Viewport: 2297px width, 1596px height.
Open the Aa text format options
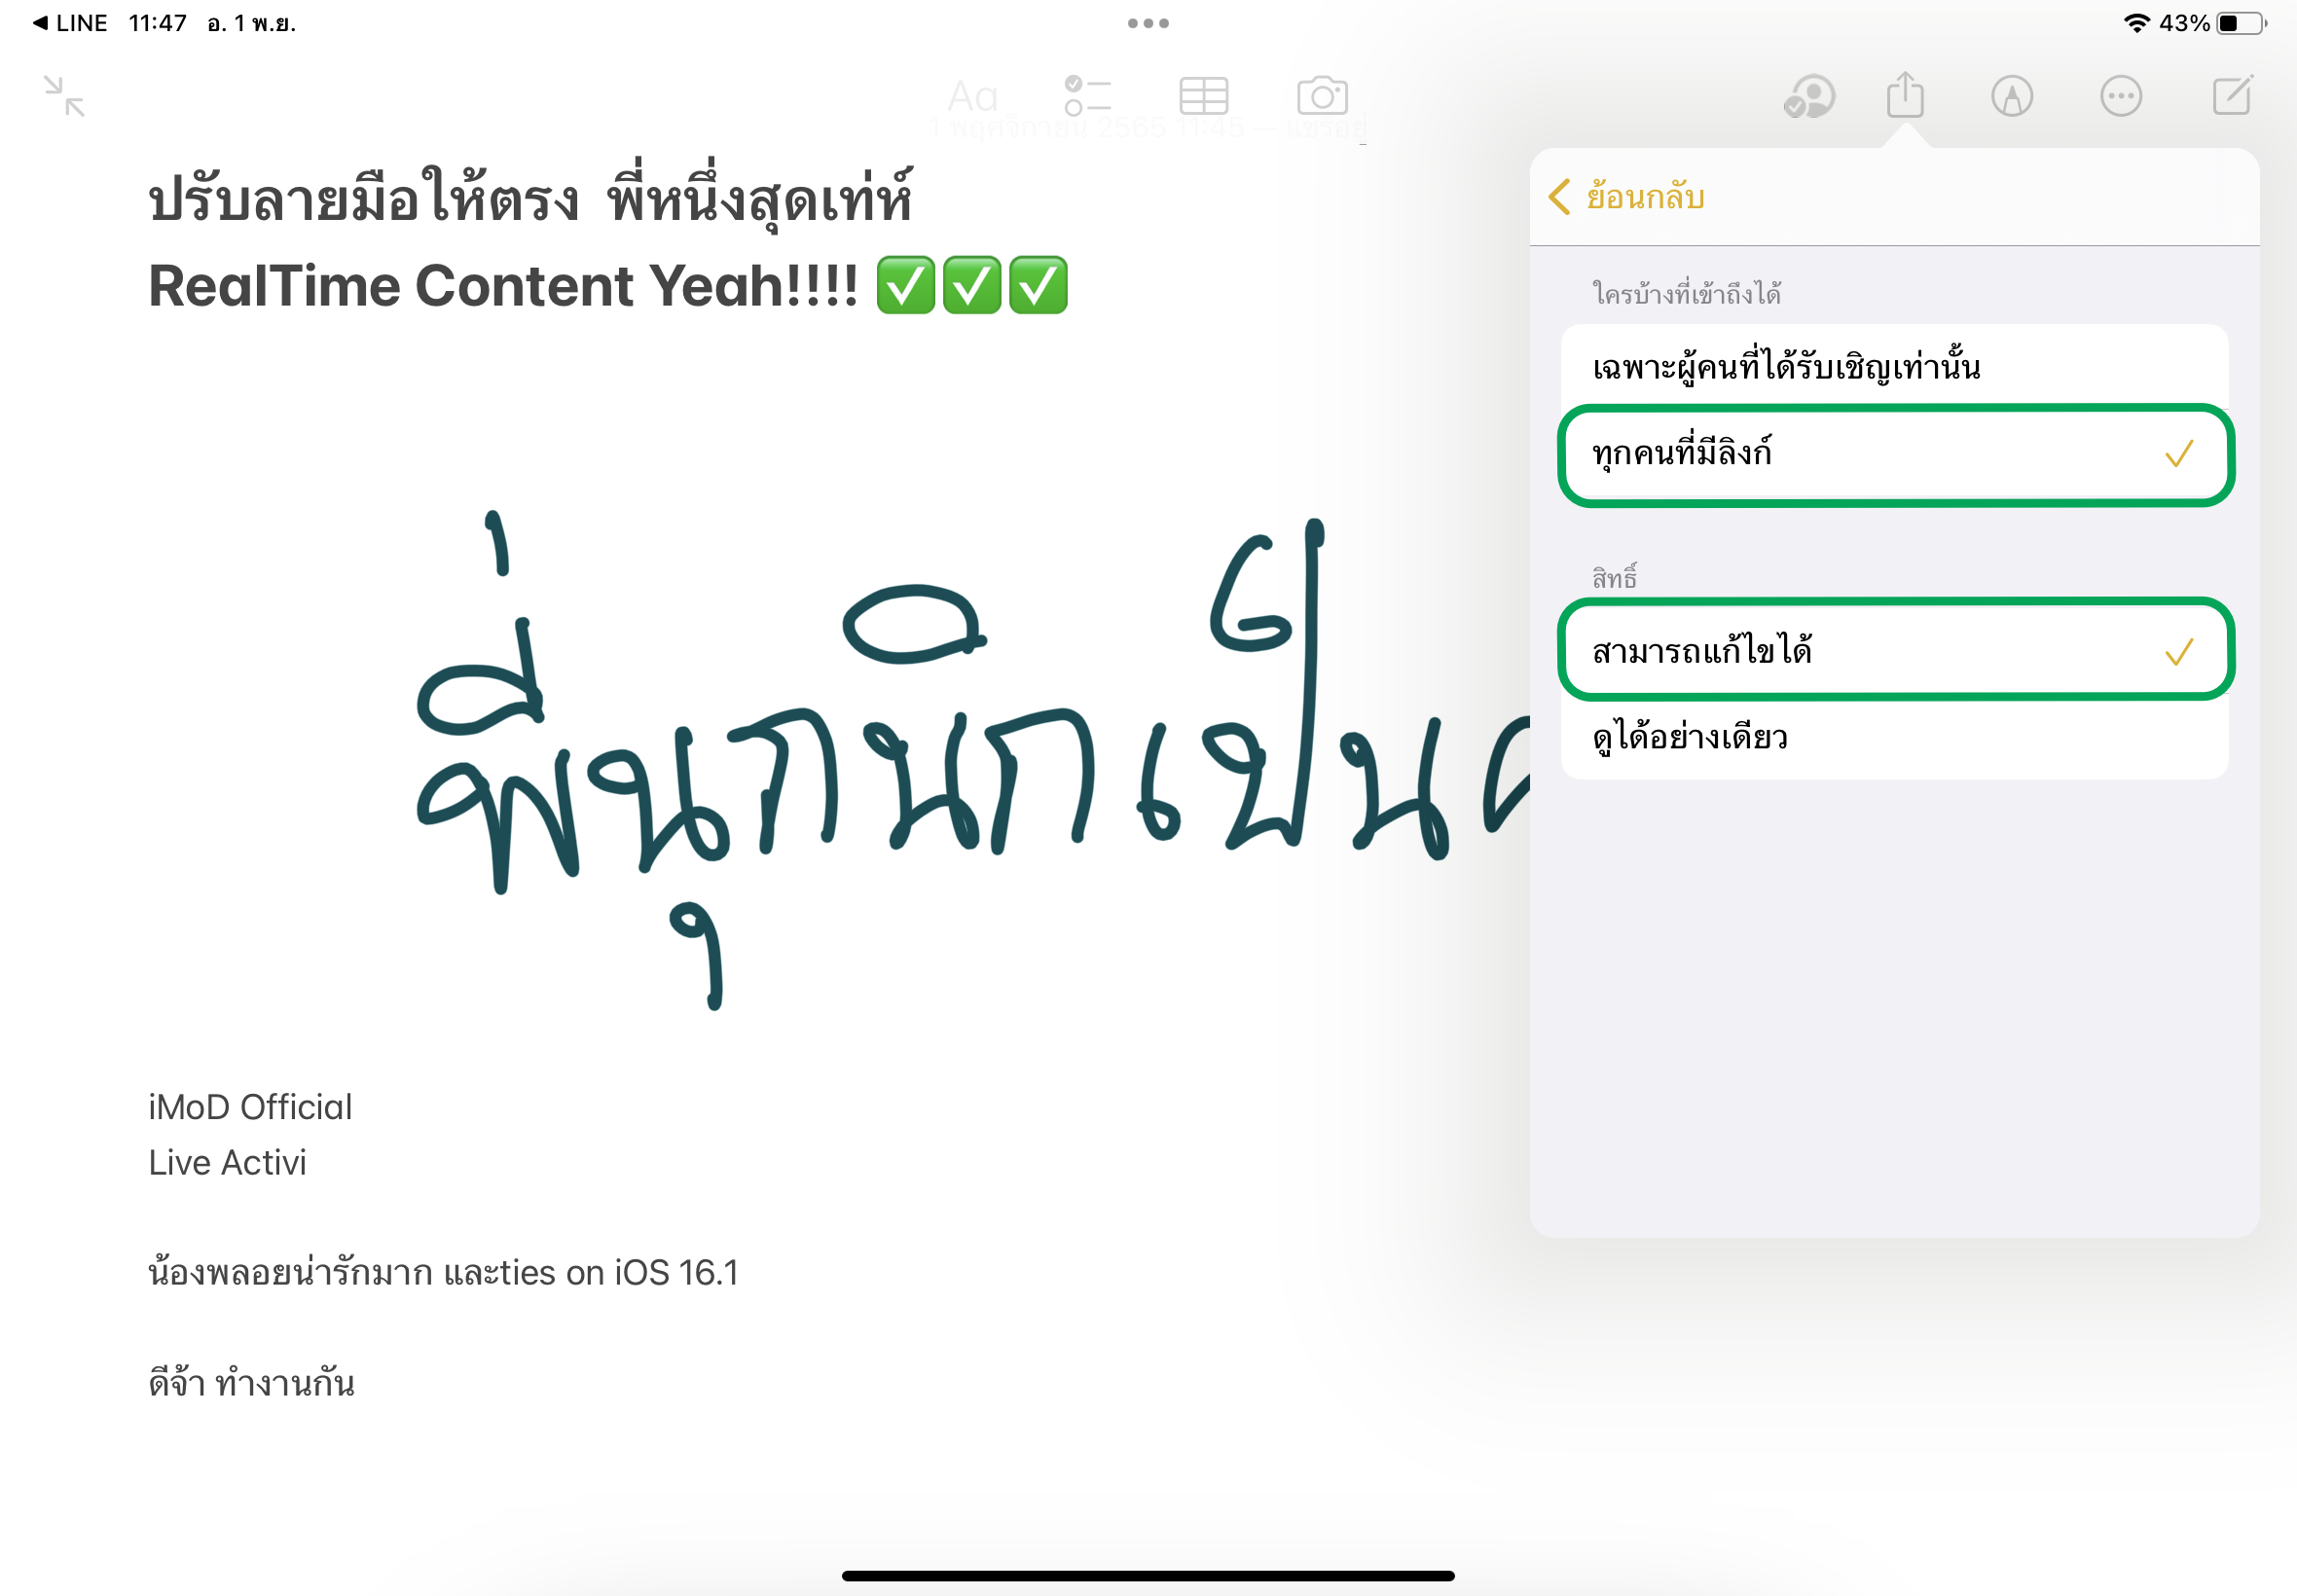972,97
